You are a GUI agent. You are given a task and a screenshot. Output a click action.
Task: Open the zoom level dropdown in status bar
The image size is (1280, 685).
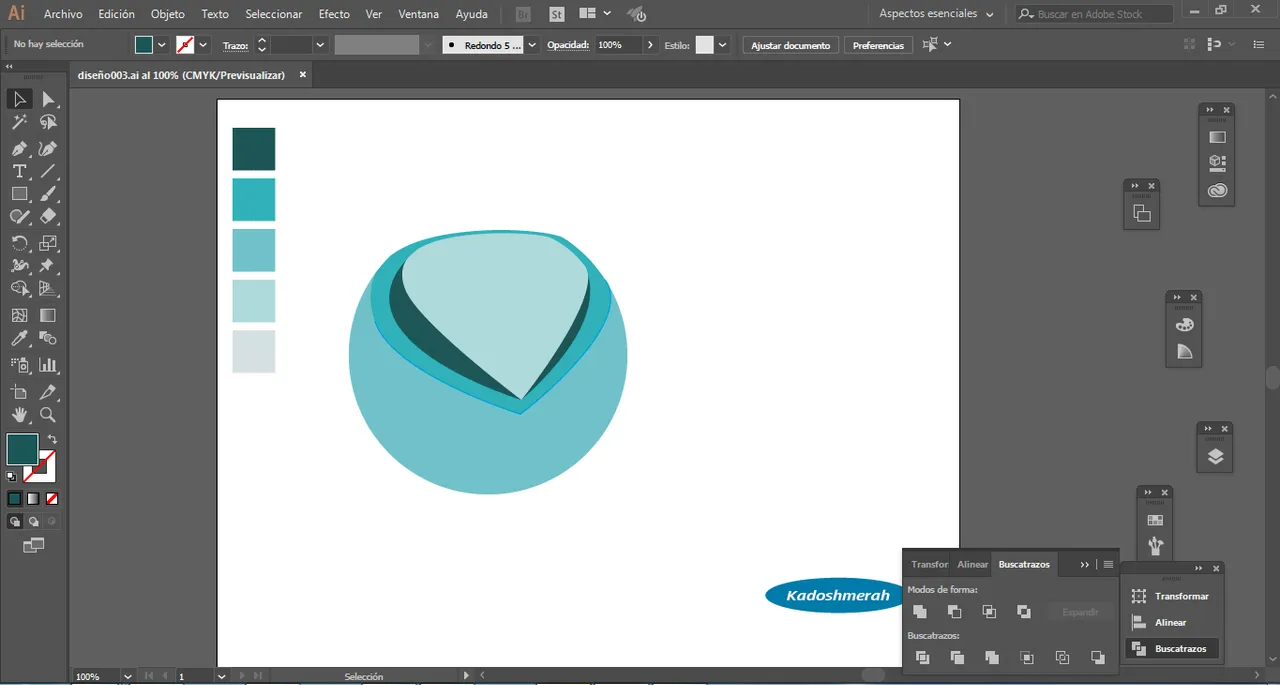(x=127, y=677)
